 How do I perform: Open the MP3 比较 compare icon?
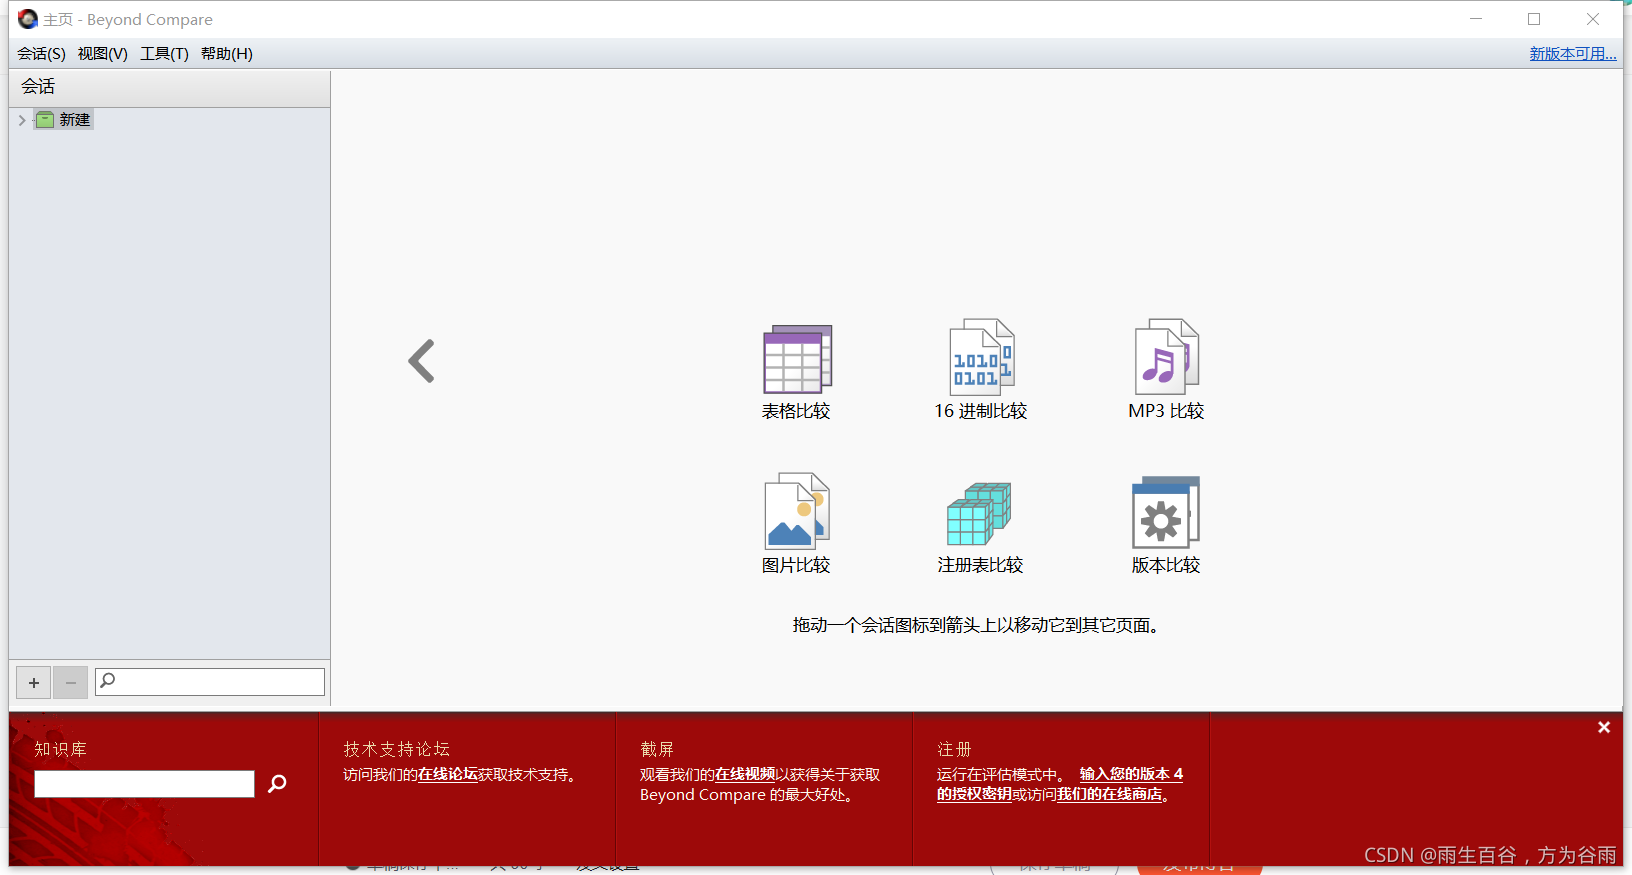pyautogui.click(x=1166, y=357)
